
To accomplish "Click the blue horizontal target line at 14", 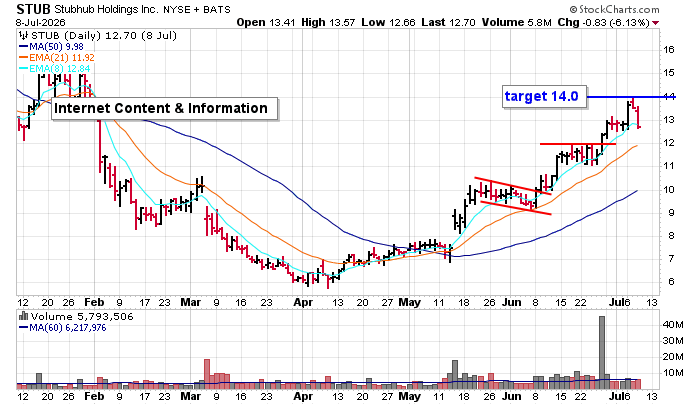I will (631, 97).
